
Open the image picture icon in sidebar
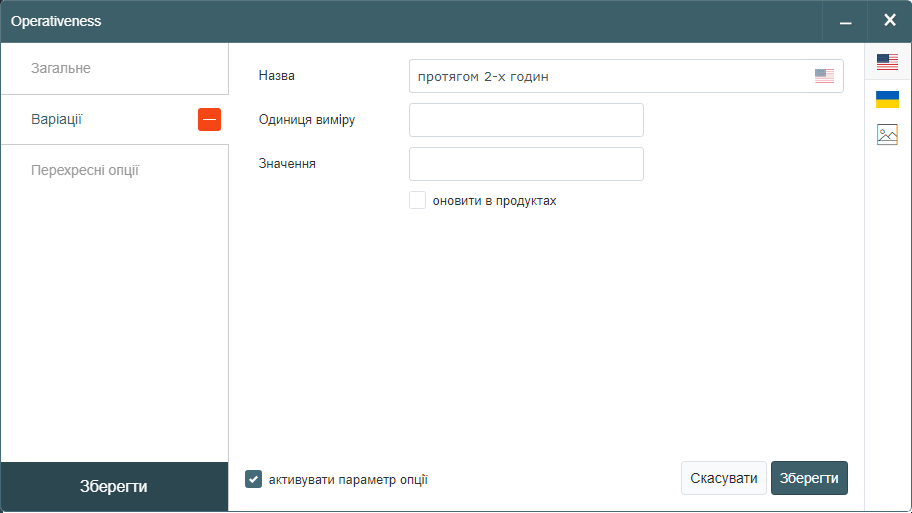pyautogui.click(x=887, y=134)
